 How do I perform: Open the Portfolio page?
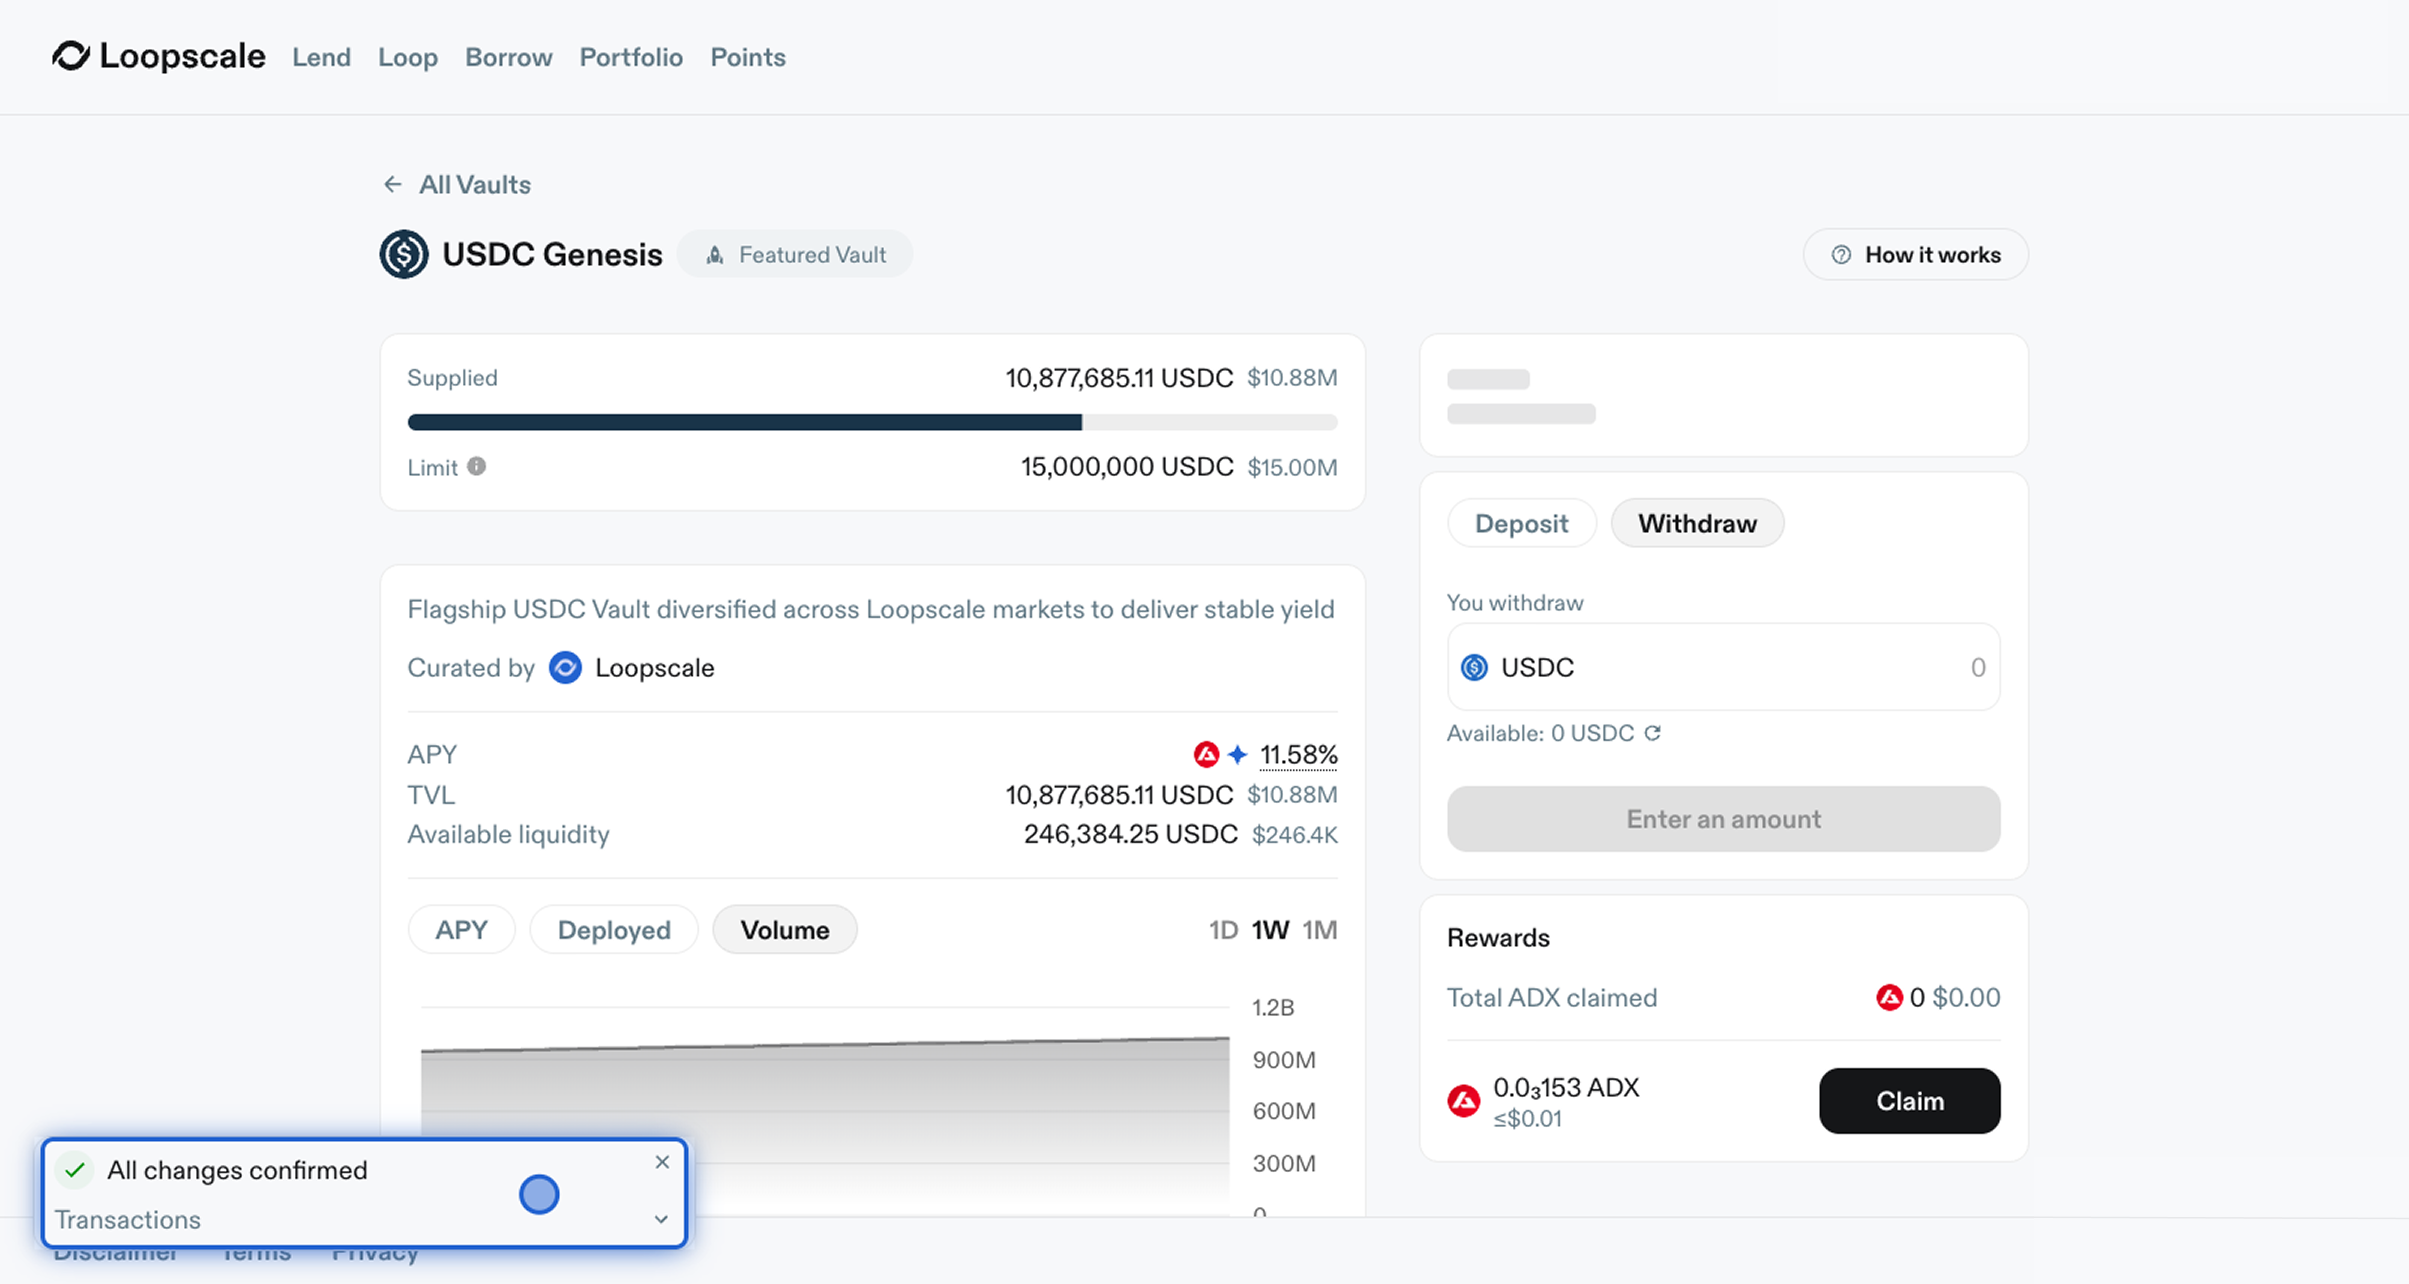click(x=631, y=57)
